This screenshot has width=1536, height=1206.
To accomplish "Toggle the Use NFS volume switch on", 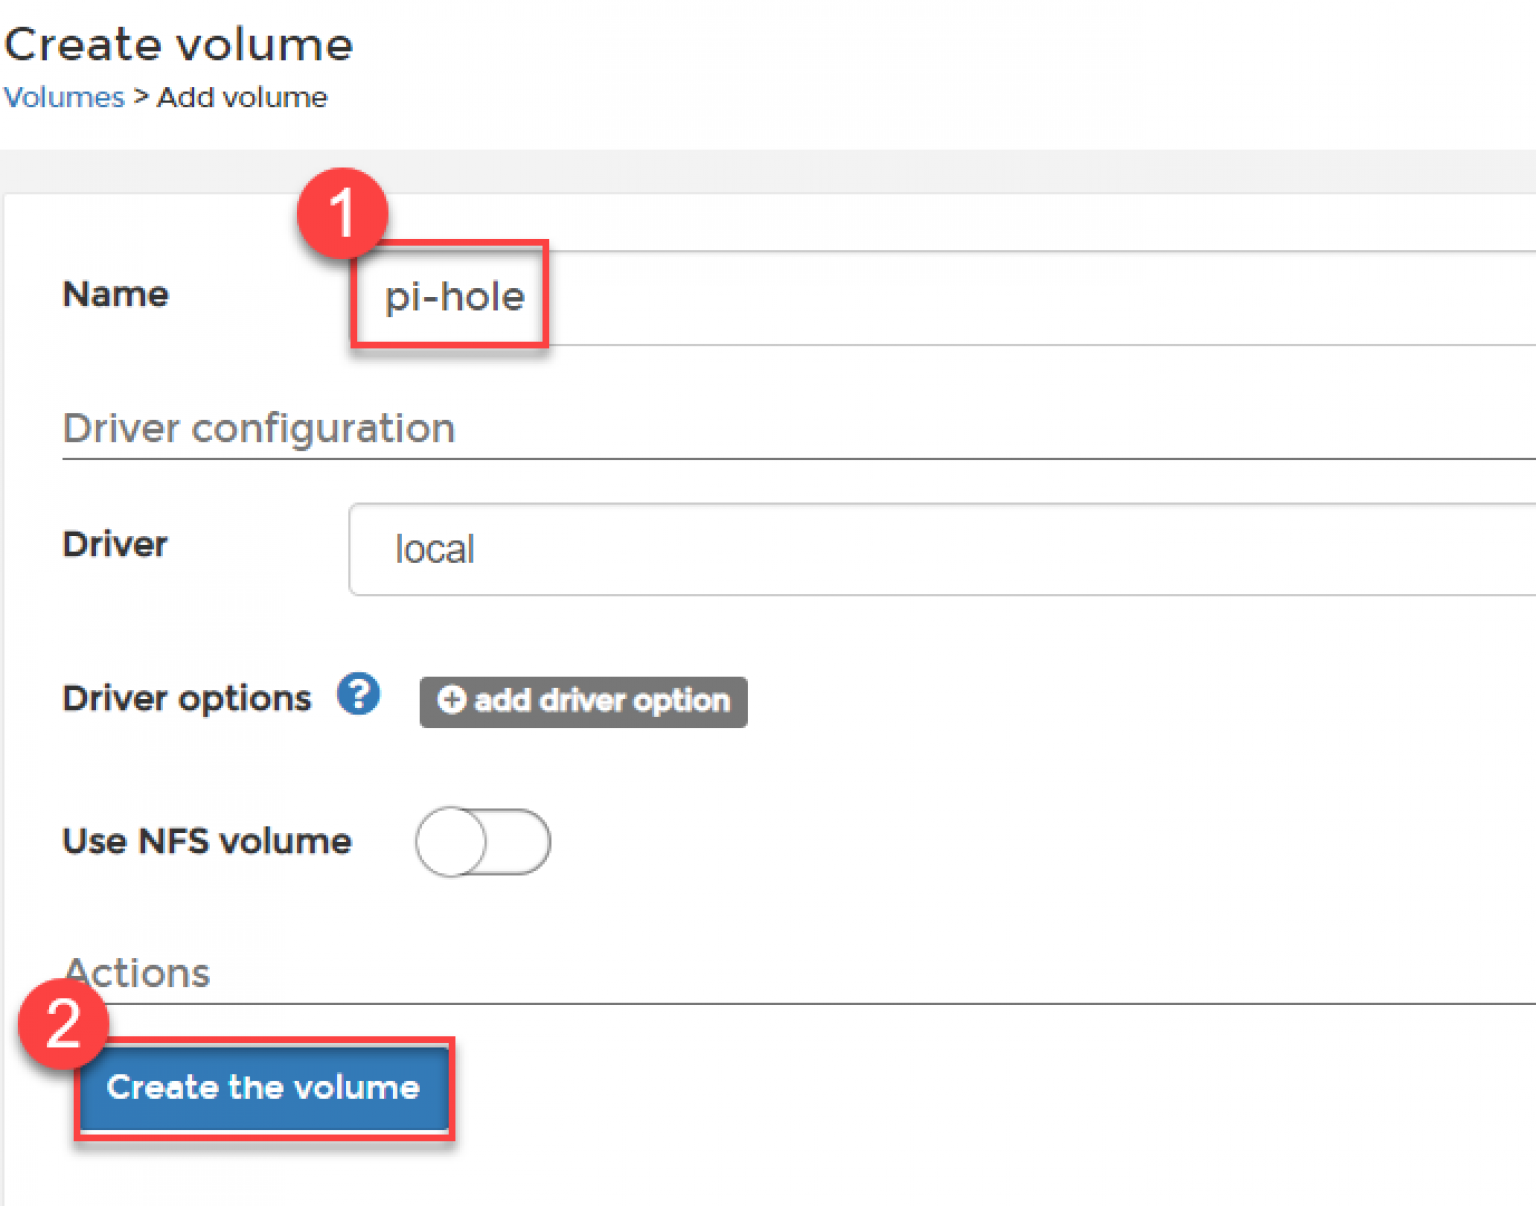I will 483,842.
